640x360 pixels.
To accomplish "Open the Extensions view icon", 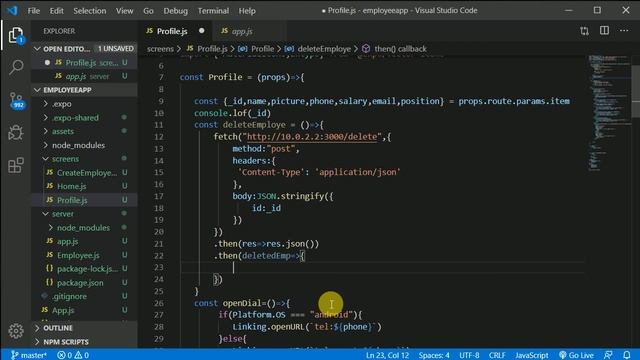I will point(16,165).
